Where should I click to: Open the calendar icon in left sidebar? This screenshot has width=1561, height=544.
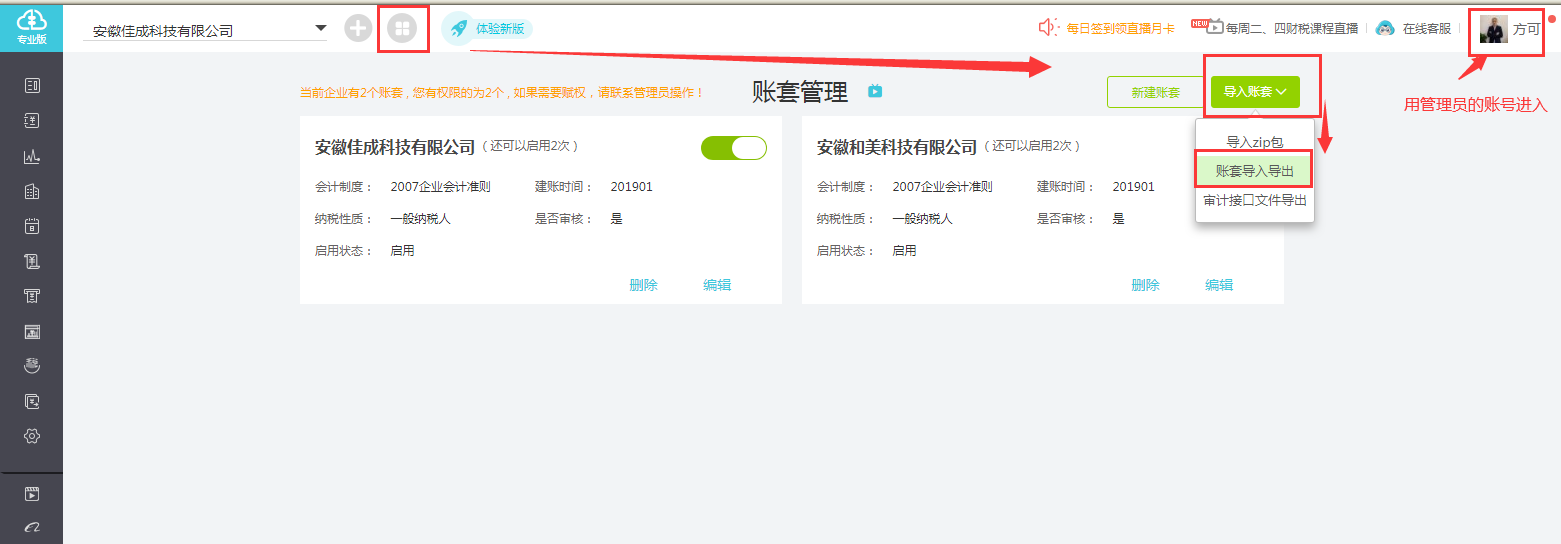pyautogui.click(x=32, y=226)
